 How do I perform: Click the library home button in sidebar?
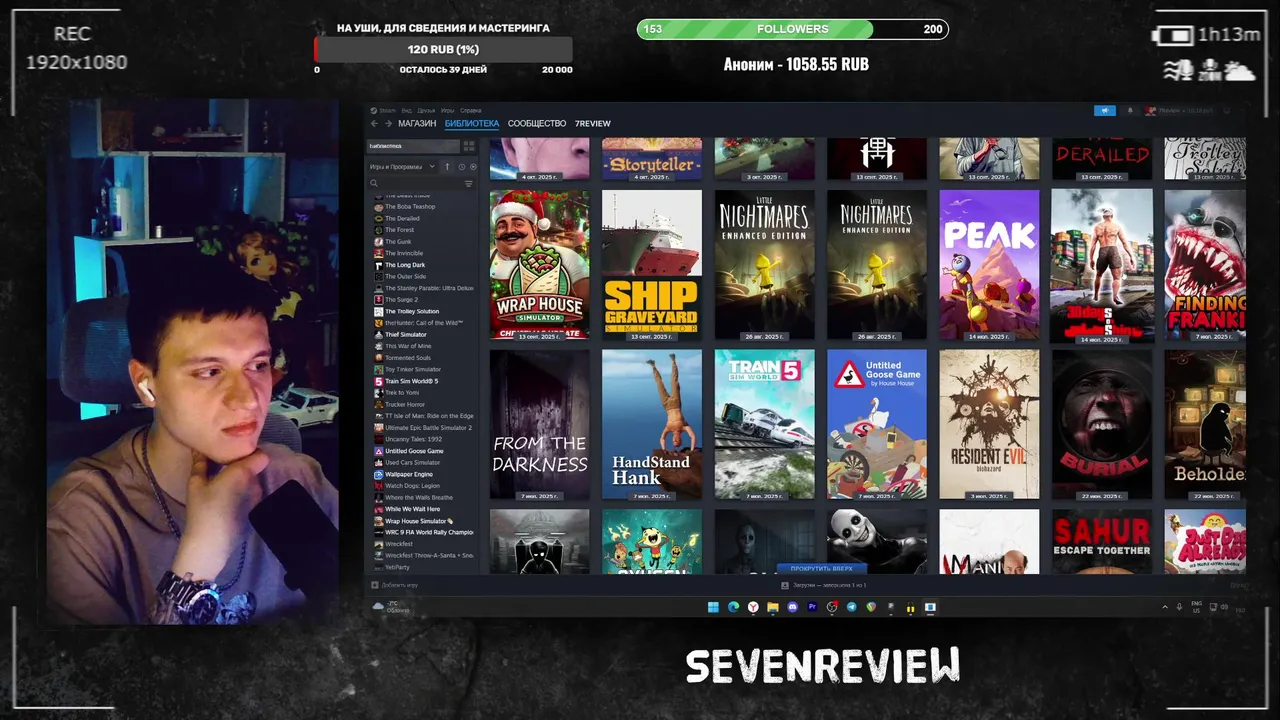tap(413, 146)
